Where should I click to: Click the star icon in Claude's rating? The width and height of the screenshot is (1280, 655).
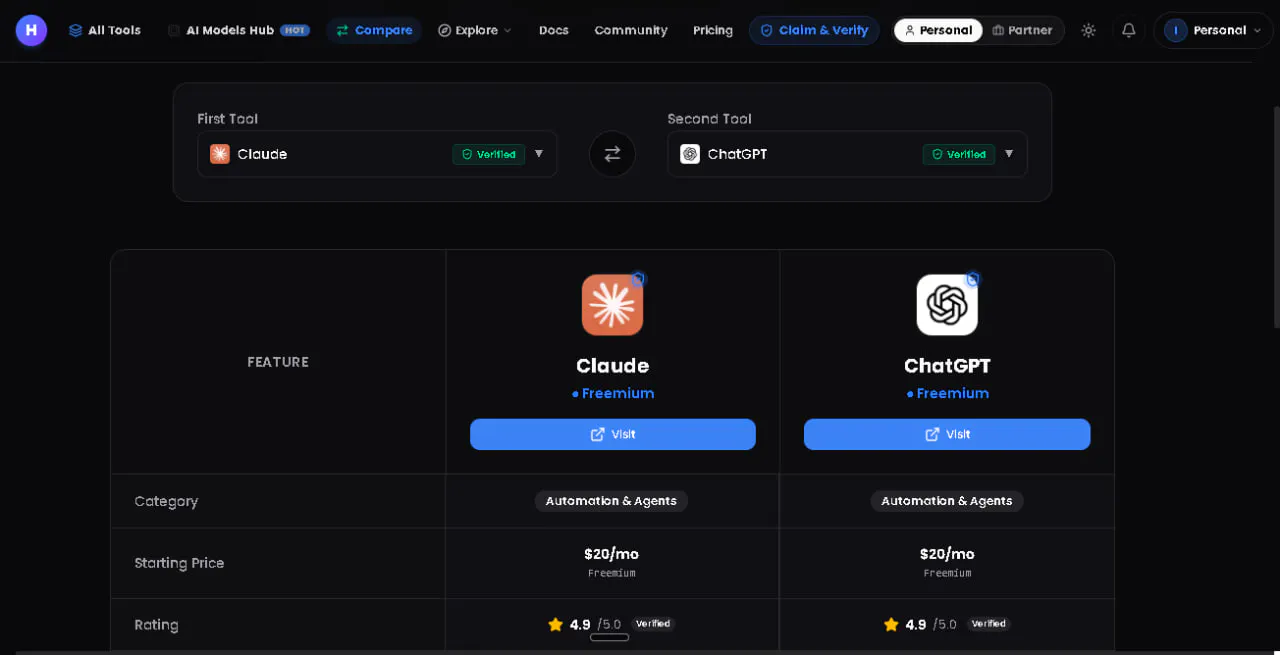pyautogui.click(x=556, y=625)
